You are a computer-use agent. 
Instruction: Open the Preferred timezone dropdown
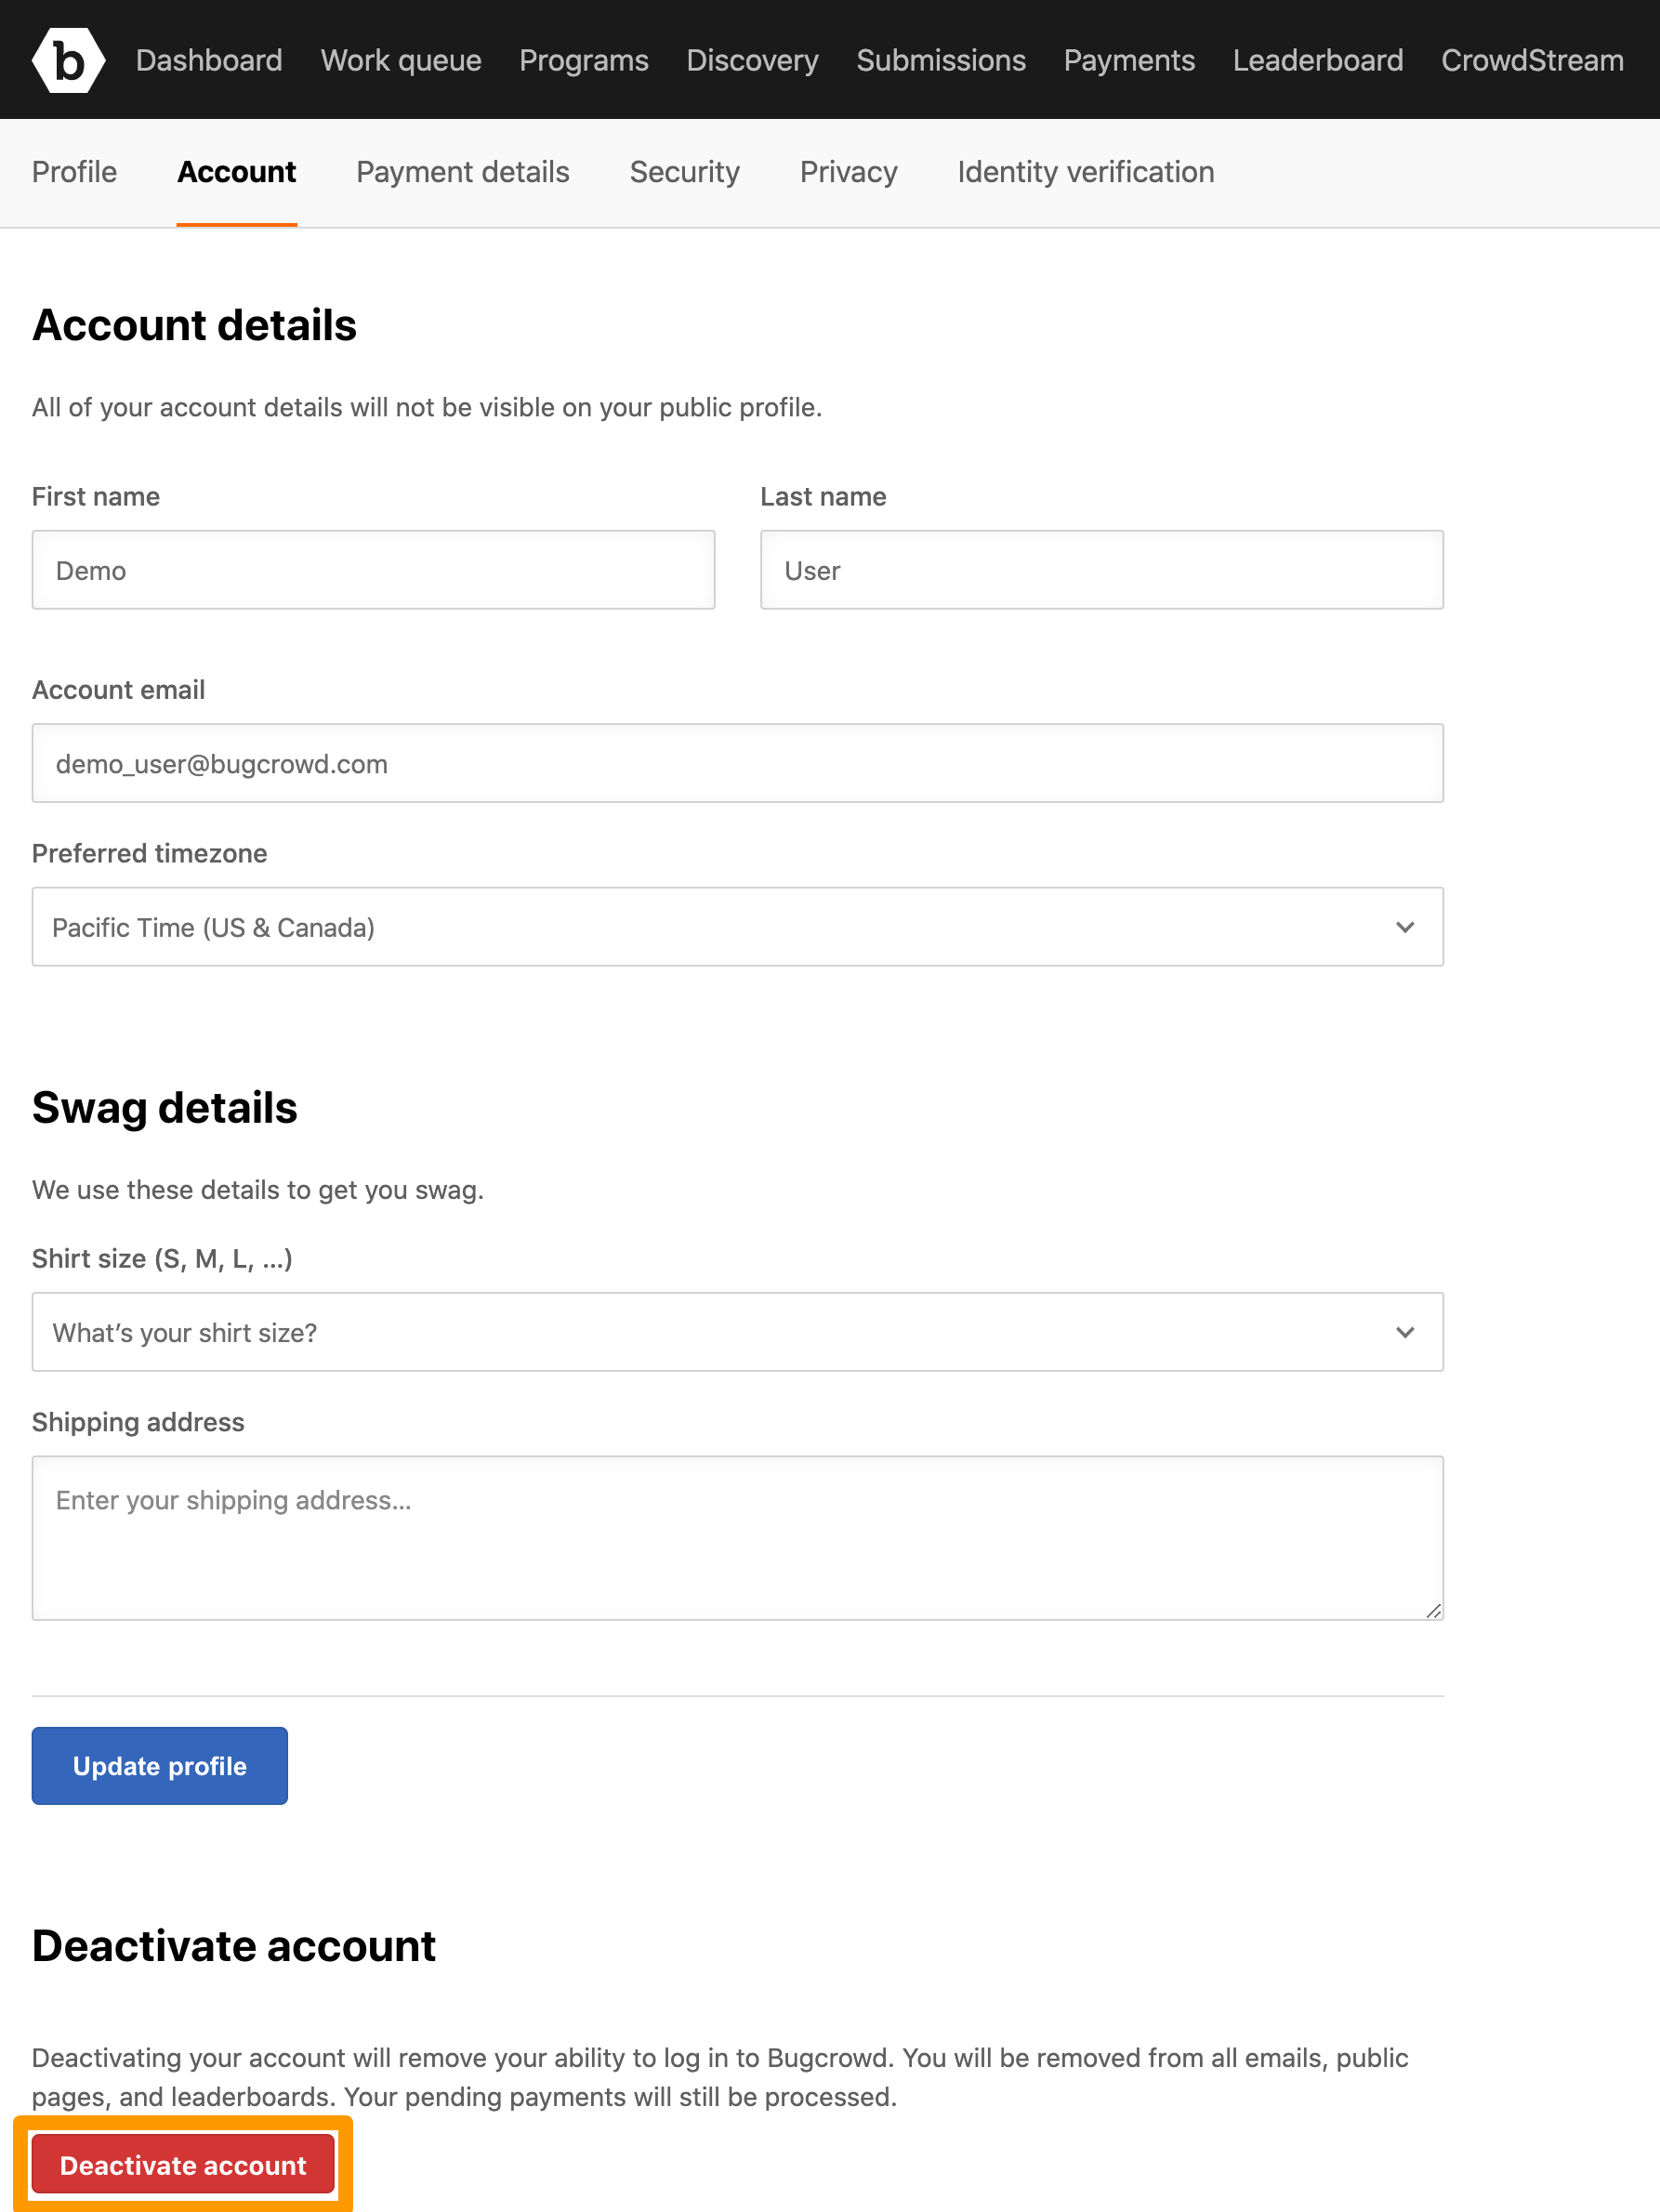pyautogui.click(x=737, y=926)
